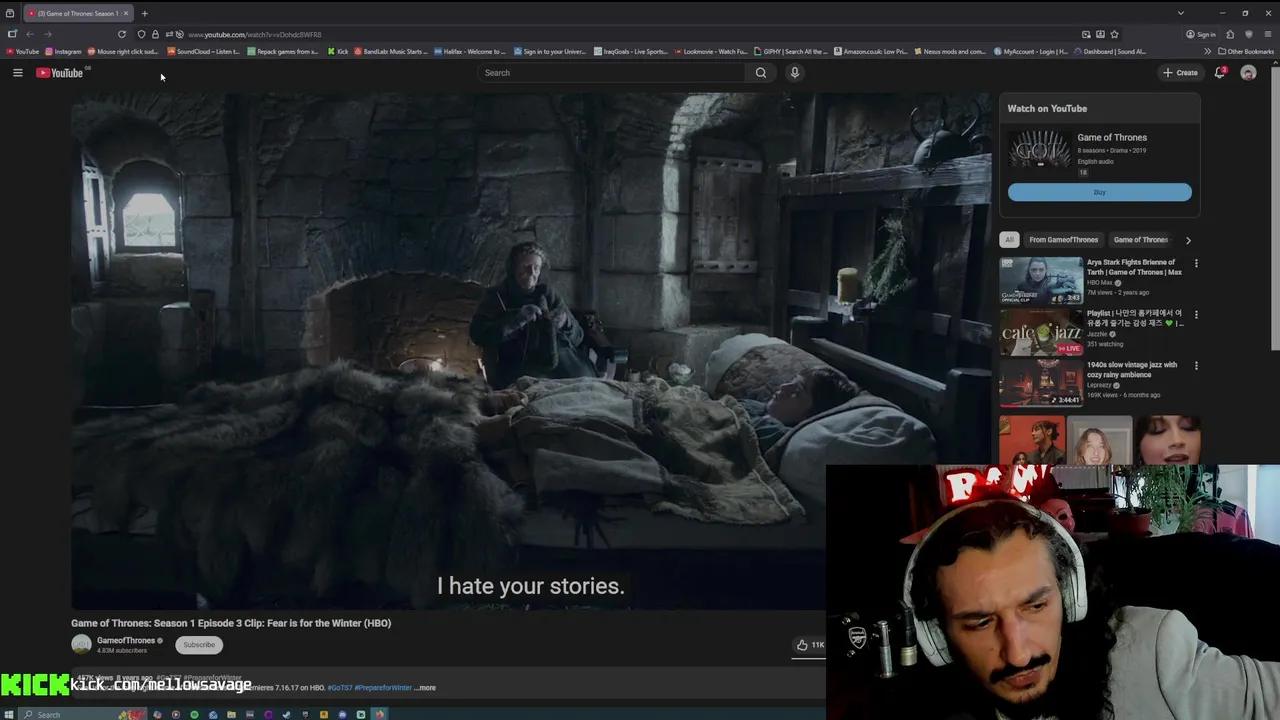This screenshot has height=720, width=1280.
Task: Click the Buy button for Game of Thrones
Action: (x=1099, y=192)
